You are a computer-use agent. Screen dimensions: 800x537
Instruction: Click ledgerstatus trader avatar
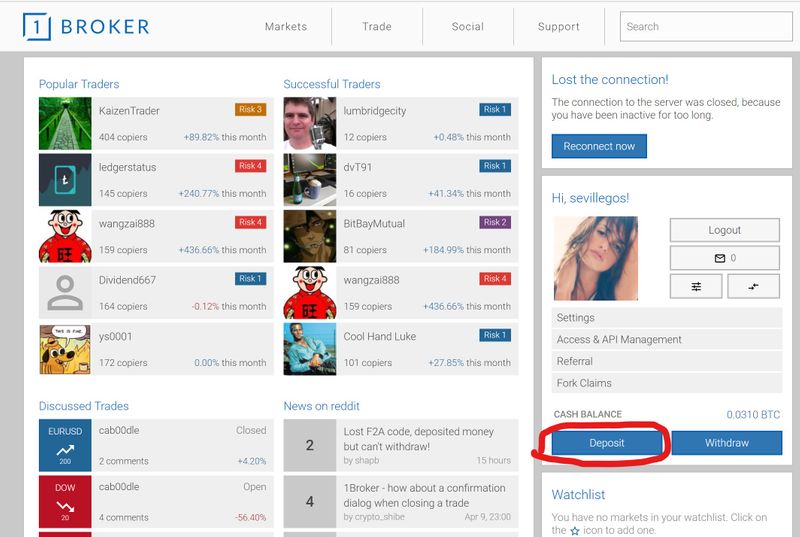pos(65,179)
